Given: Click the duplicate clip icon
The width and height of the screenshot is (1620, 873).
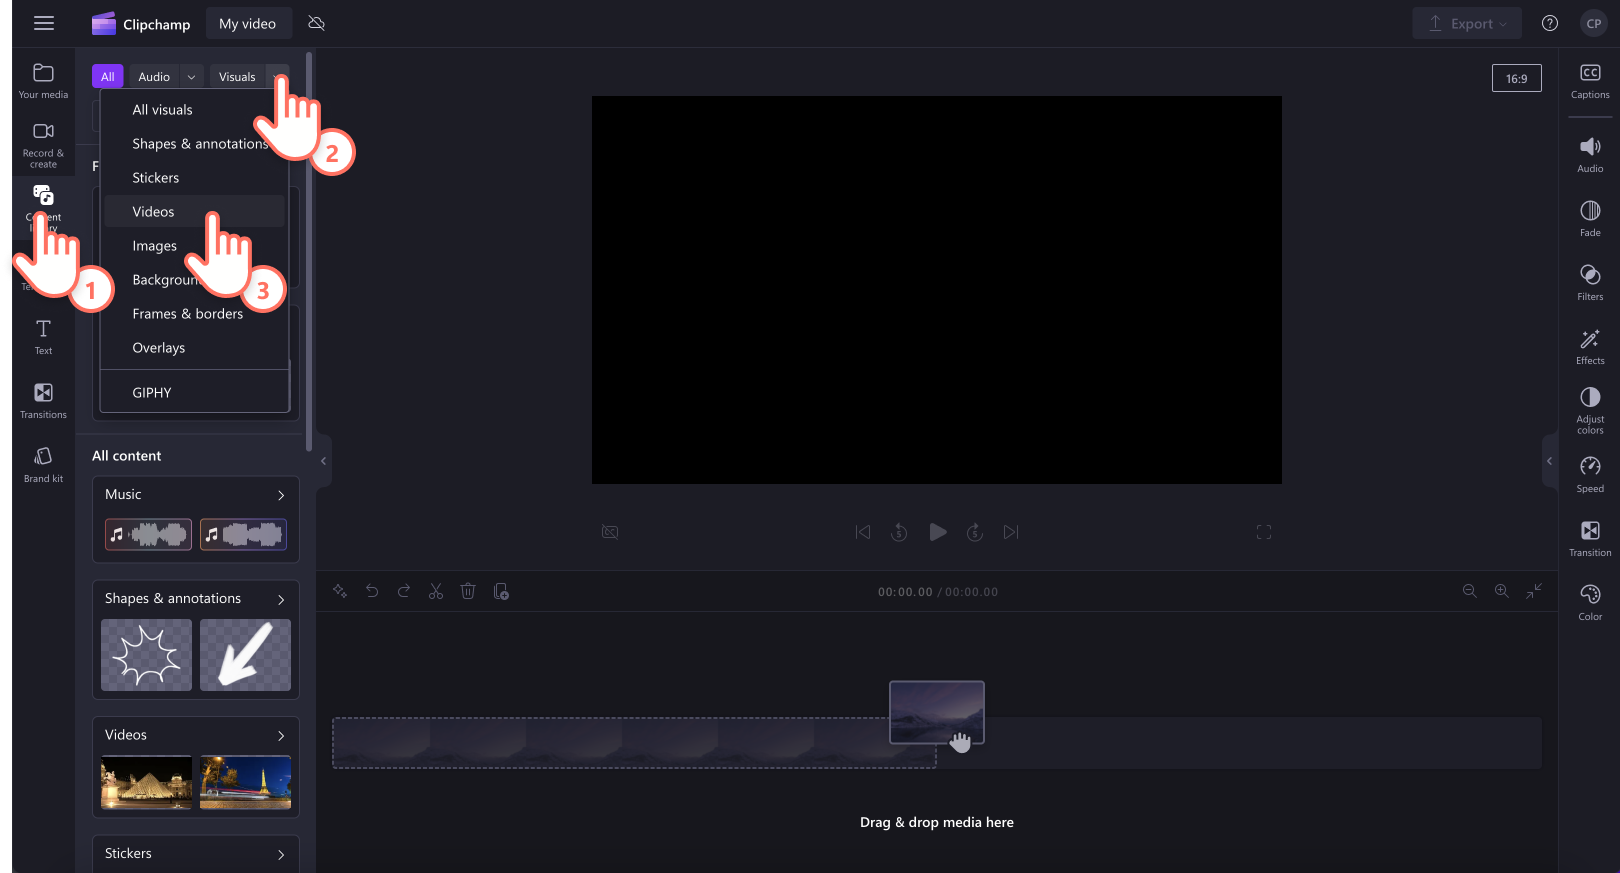Looking at the screenshot, I should click(501, 591).
